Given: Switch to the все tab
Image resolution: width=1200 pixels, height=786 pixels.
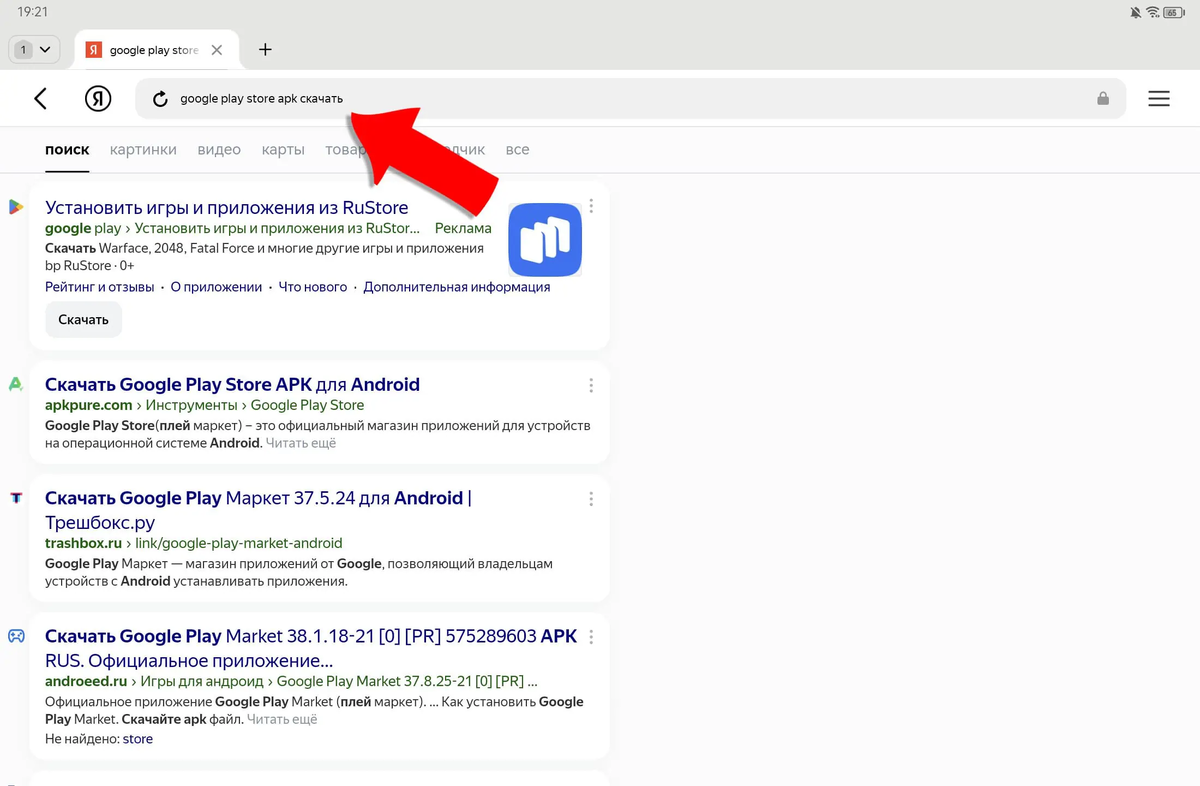Looking at the screenshot, I should click(517, 150).
